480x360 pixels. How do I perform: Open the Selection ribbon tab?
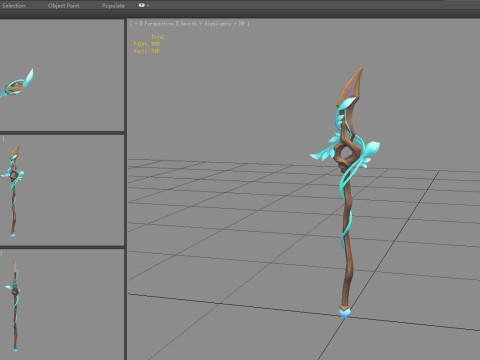[x=13, y=6]
